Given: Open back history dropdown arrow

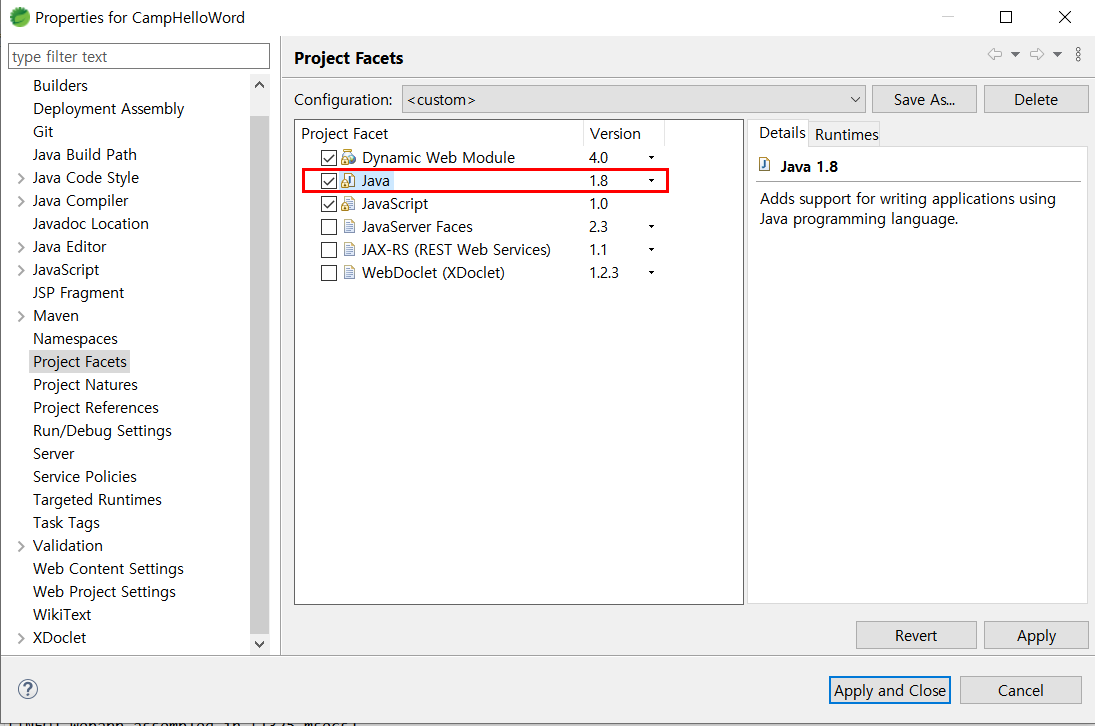Looking at the screenshot, I should coord(1015,54).
